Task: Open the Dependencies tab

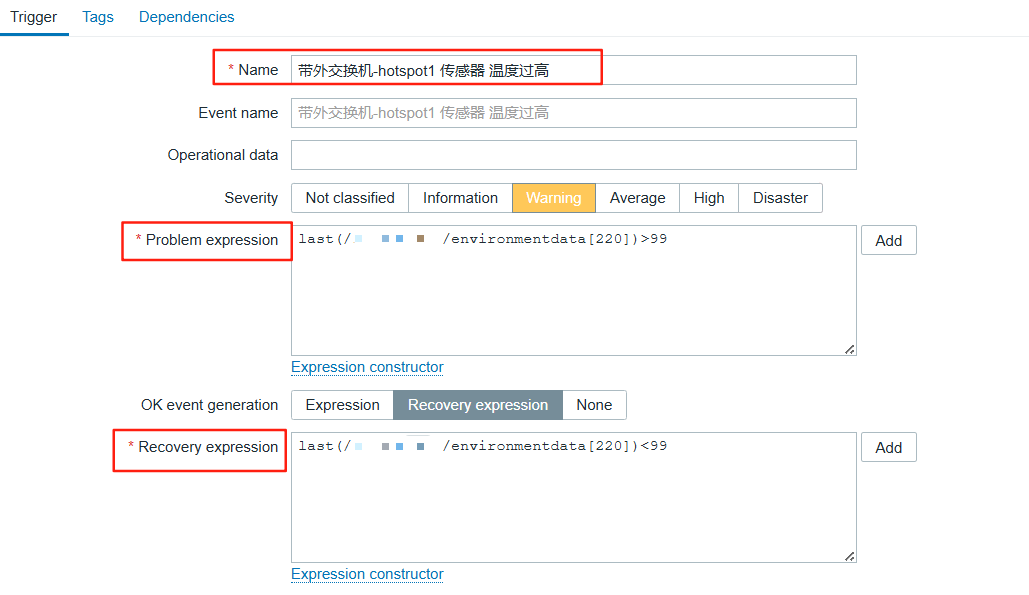Action: [x=186, y=17]
